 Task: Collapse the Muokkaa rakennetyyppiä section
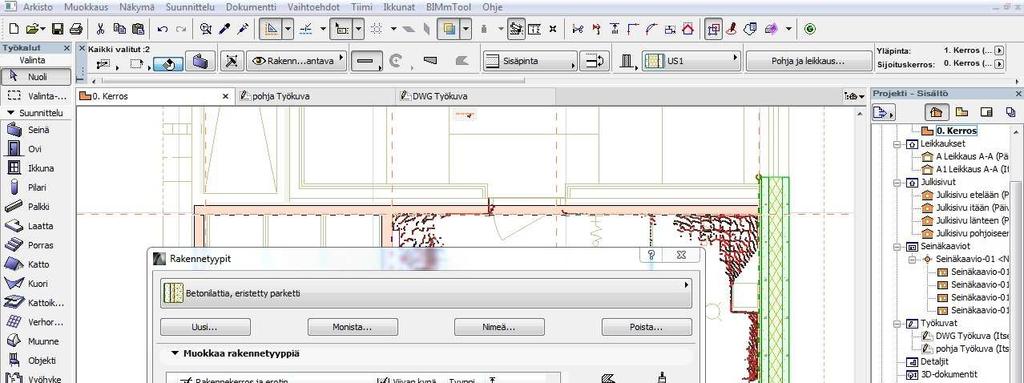pos(175,353)
